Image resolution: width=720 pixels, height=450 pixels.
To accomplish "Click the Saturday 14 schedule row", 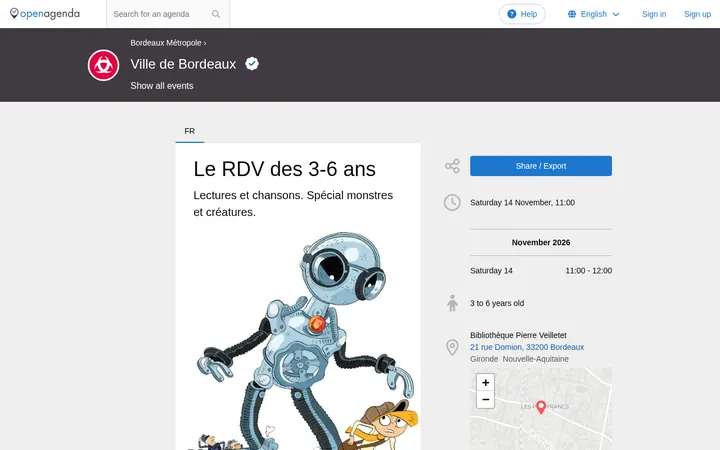I will [x=540, y=271].
